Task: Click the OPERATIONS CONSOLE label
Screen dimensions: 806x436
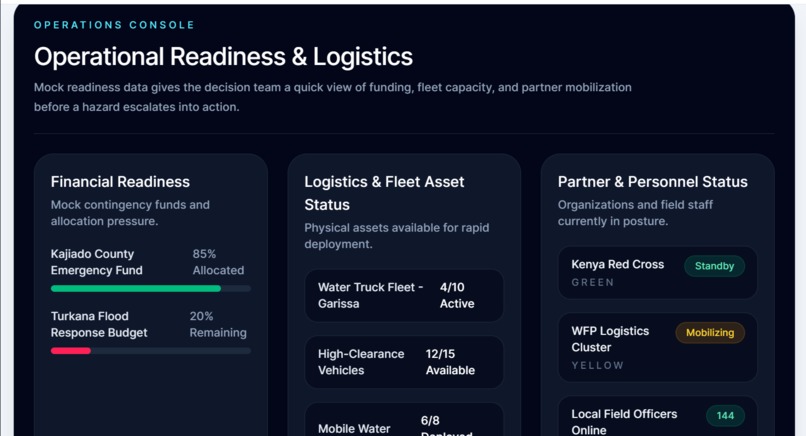Action: pos(114,25)
